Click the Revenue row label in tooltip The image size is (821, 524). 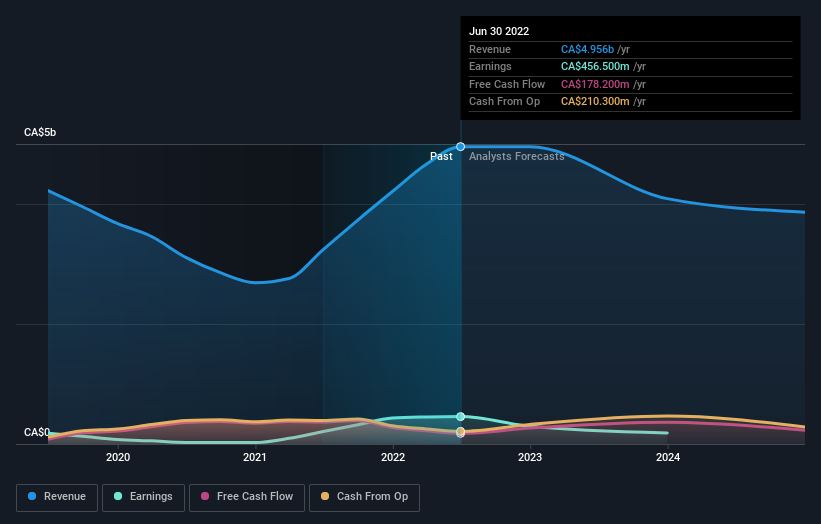tap(490, 49)
